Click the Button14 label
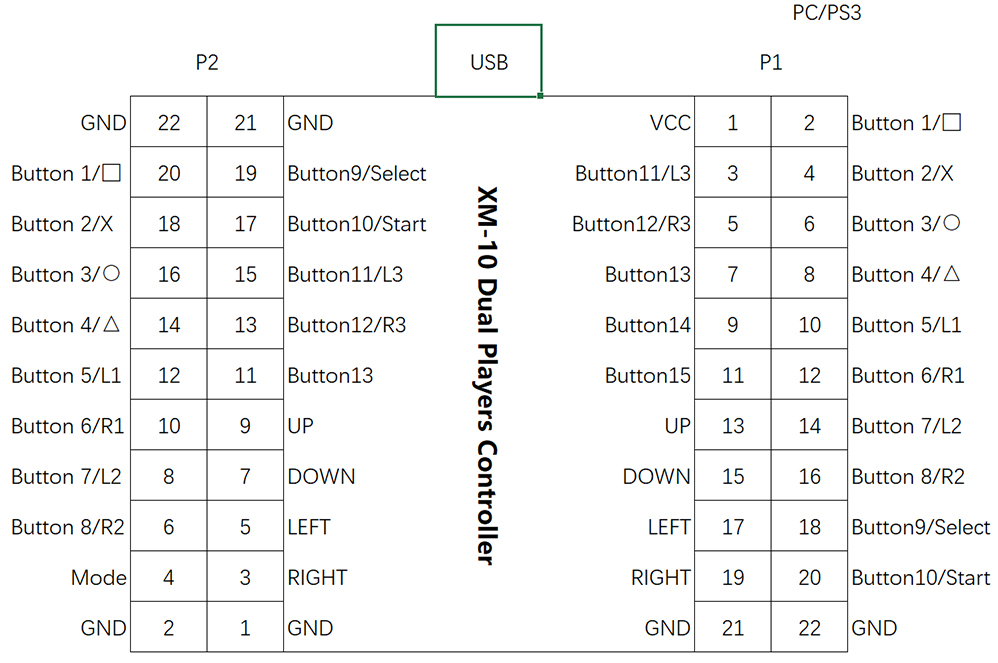 [x=648, y=325]
